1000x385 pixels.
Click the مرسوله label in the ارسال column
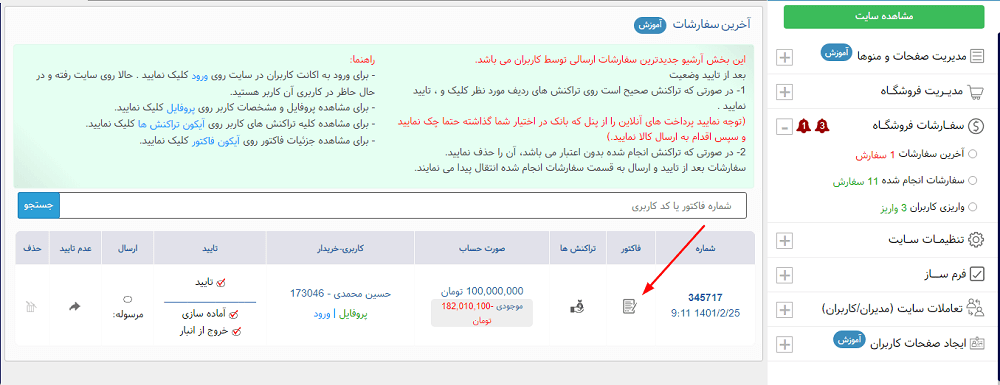coord(129,314)
